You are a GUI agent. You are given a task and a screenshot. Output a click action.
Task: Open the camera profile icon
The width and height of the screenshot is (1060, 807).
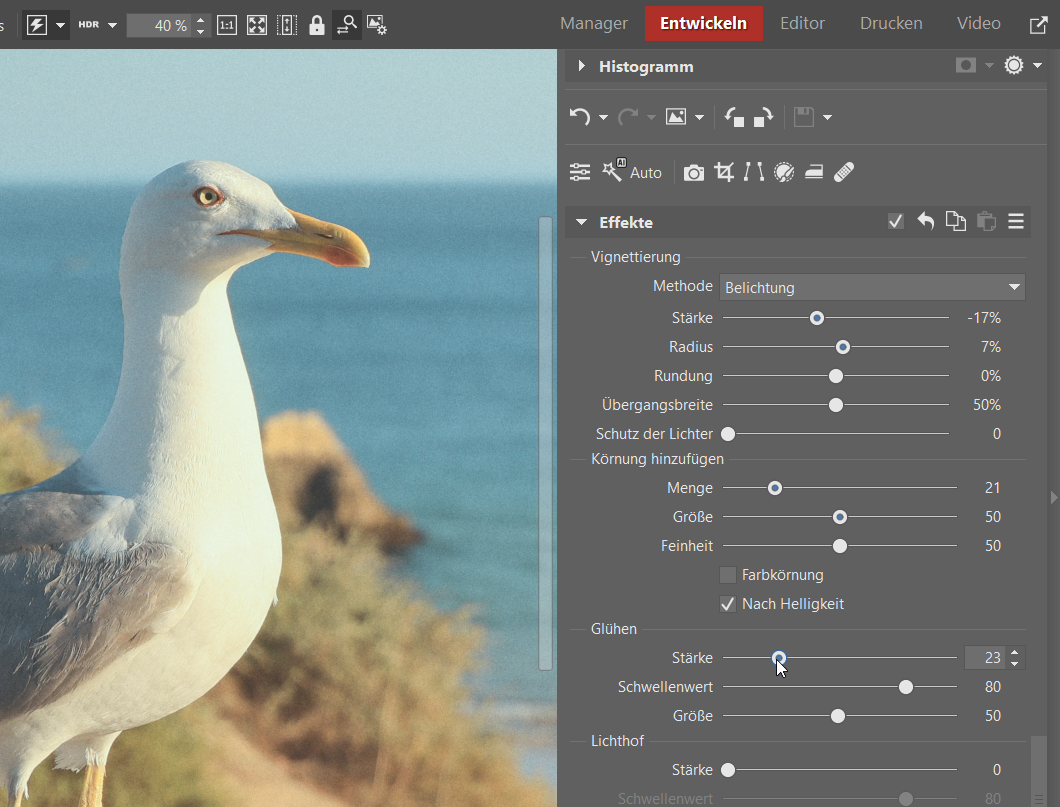click(693, 173)
